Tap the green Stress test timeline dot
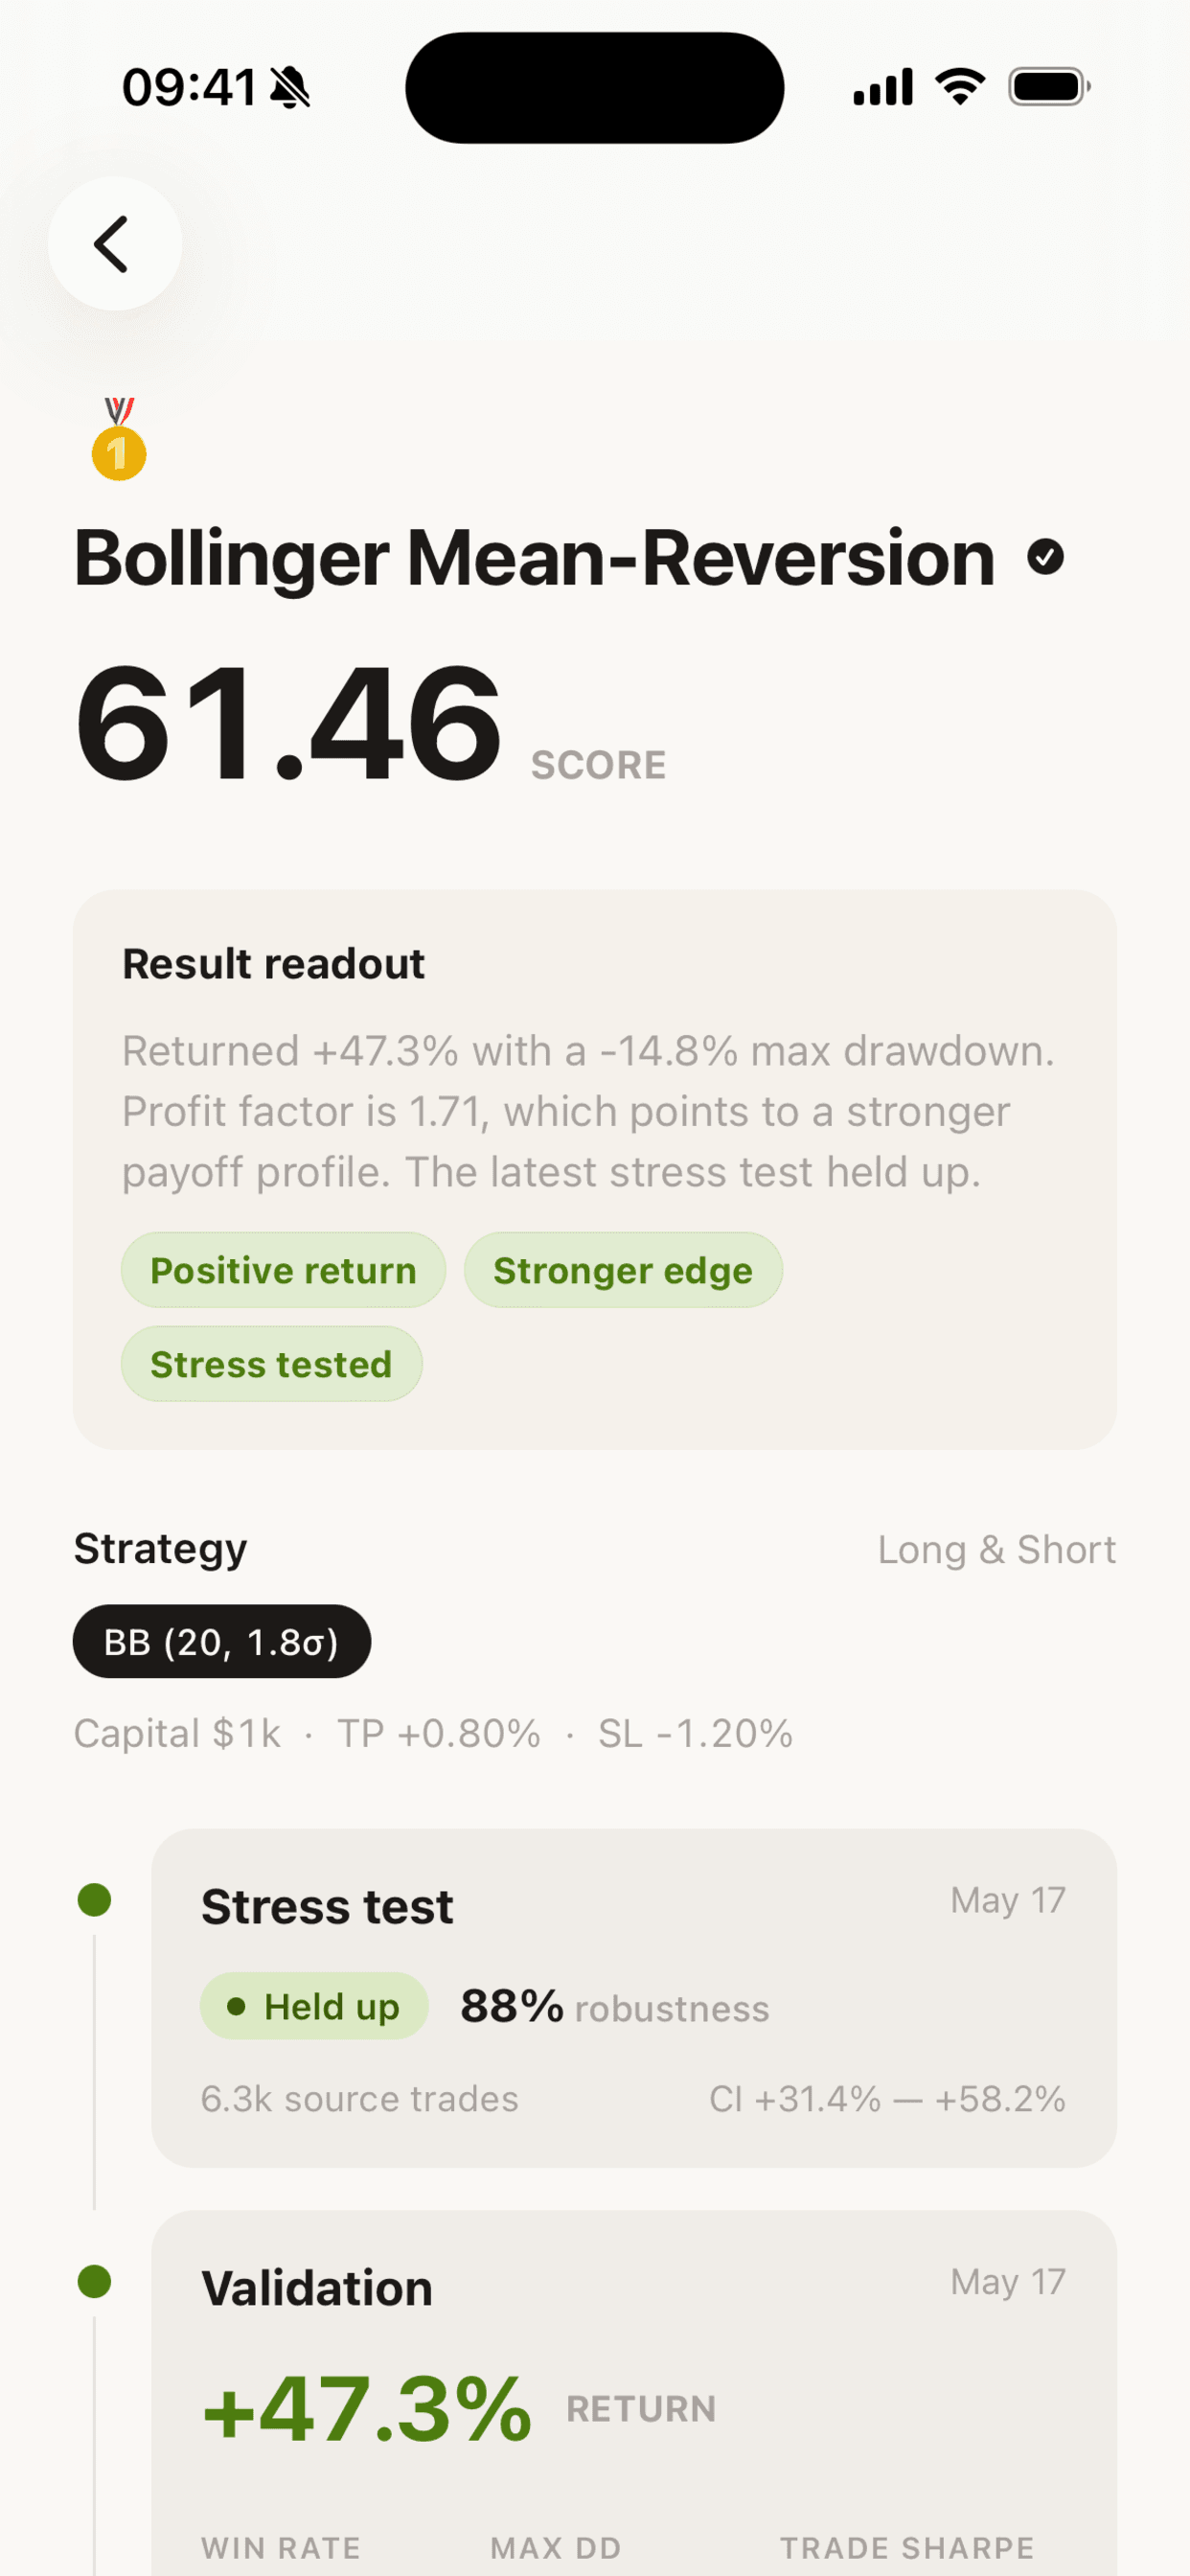Screen dimensions: 1190x2576 pos(94,1899)
